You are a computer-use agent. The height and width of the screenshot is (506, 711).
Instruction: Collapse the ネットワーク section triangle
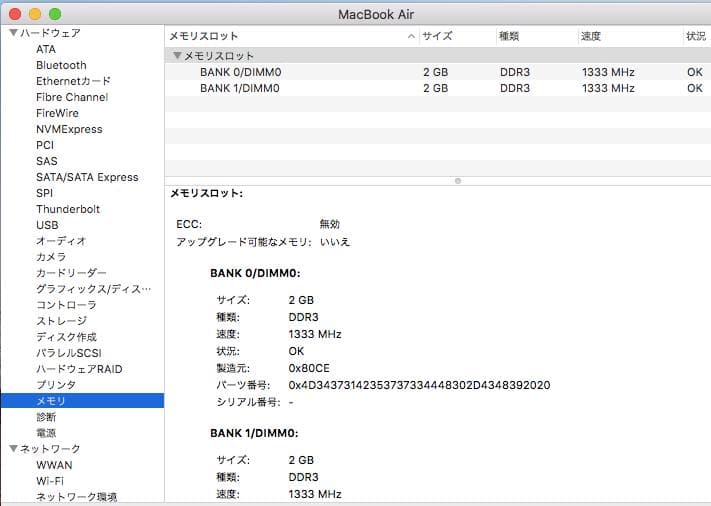coord(14,448)
